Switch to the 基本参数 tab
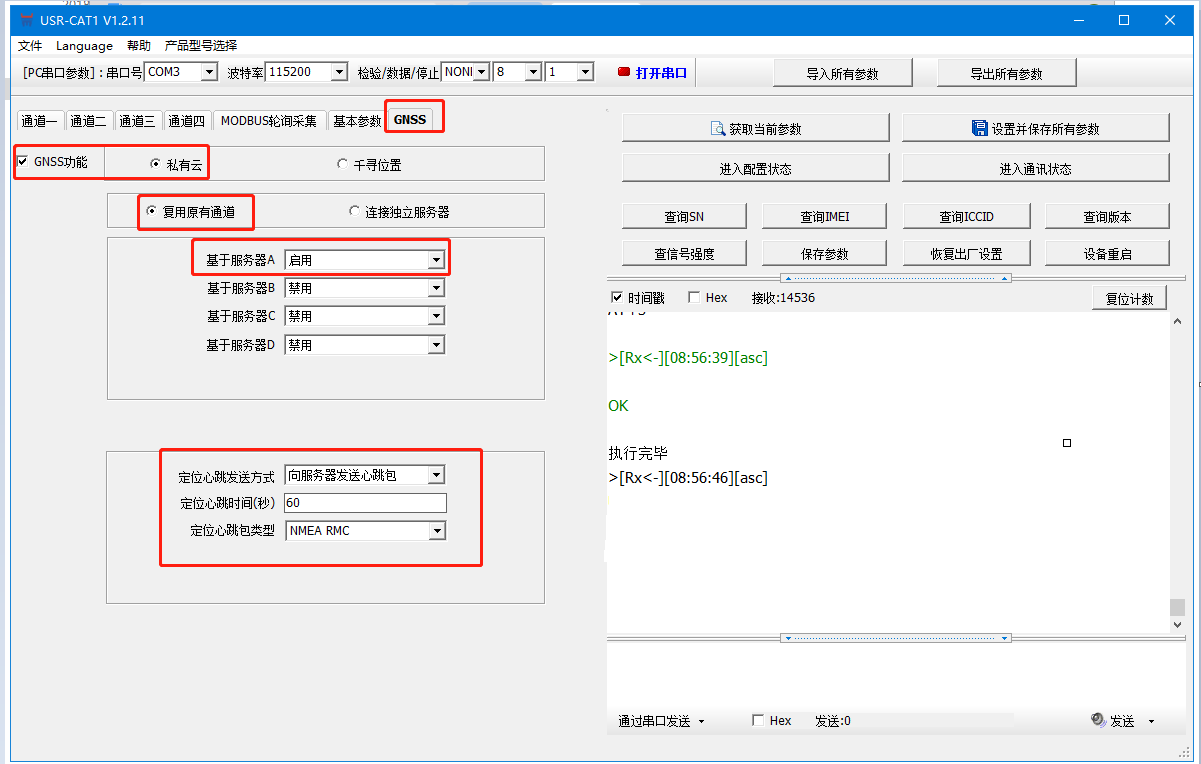The width and height of the screenshot is (1201, 764). 357,121
